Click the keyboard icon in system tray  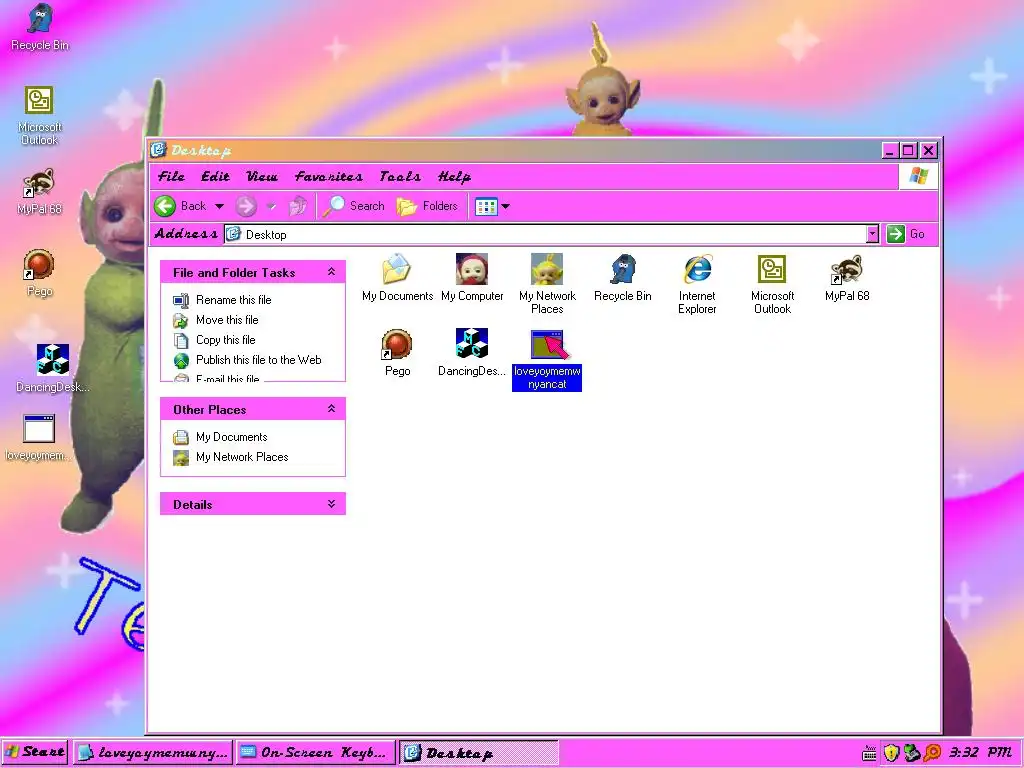point(869,753)
